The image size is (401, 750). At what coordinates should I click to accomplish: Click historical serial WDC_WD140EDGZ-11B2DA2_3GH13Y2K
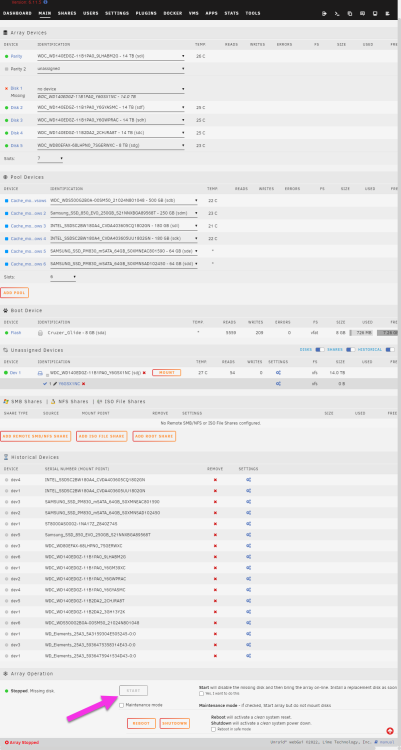[x=86, y=611]
